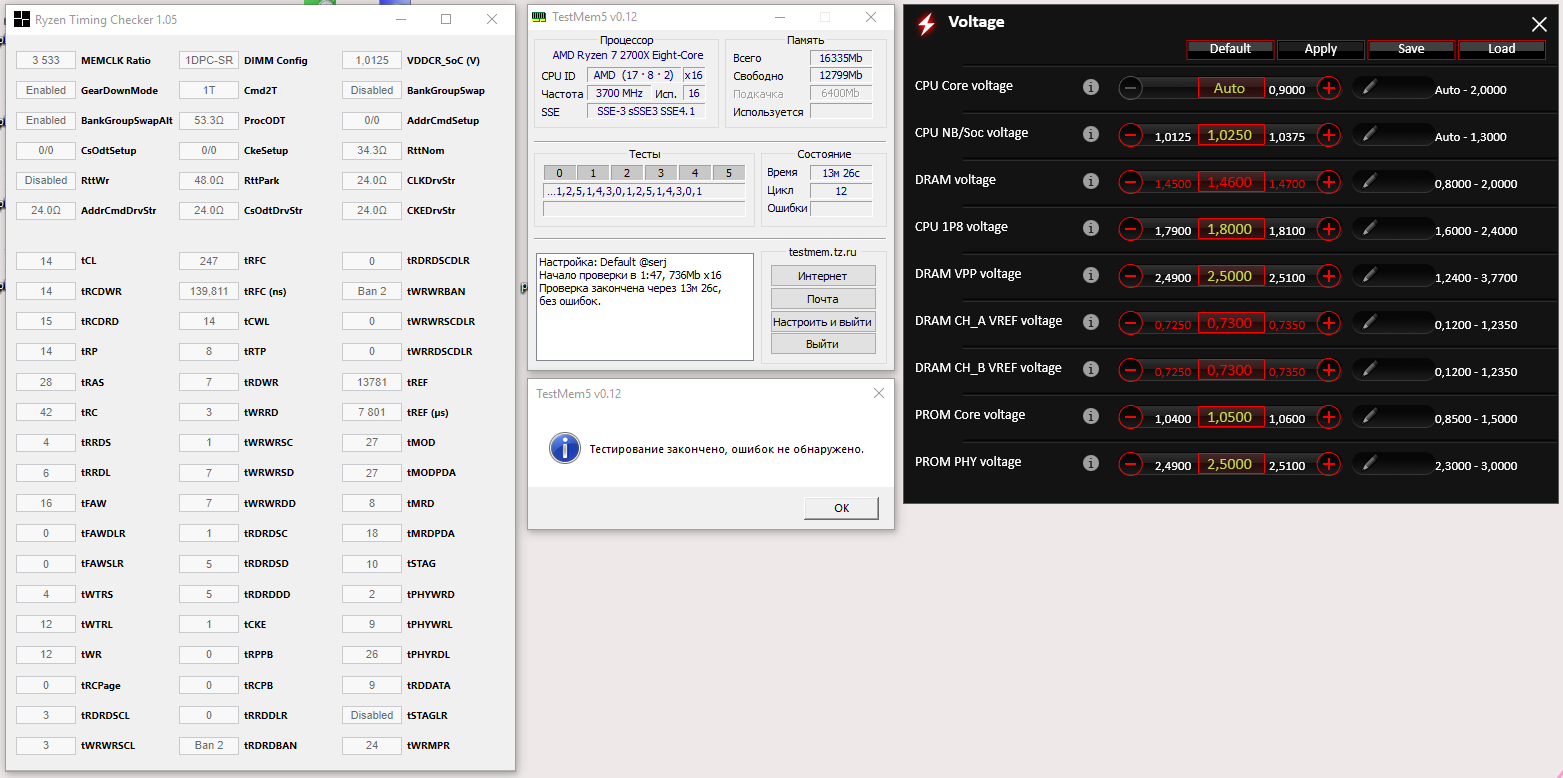Click the Выйти button in TestMem5
1563x778 pixels.
(823, 344)
